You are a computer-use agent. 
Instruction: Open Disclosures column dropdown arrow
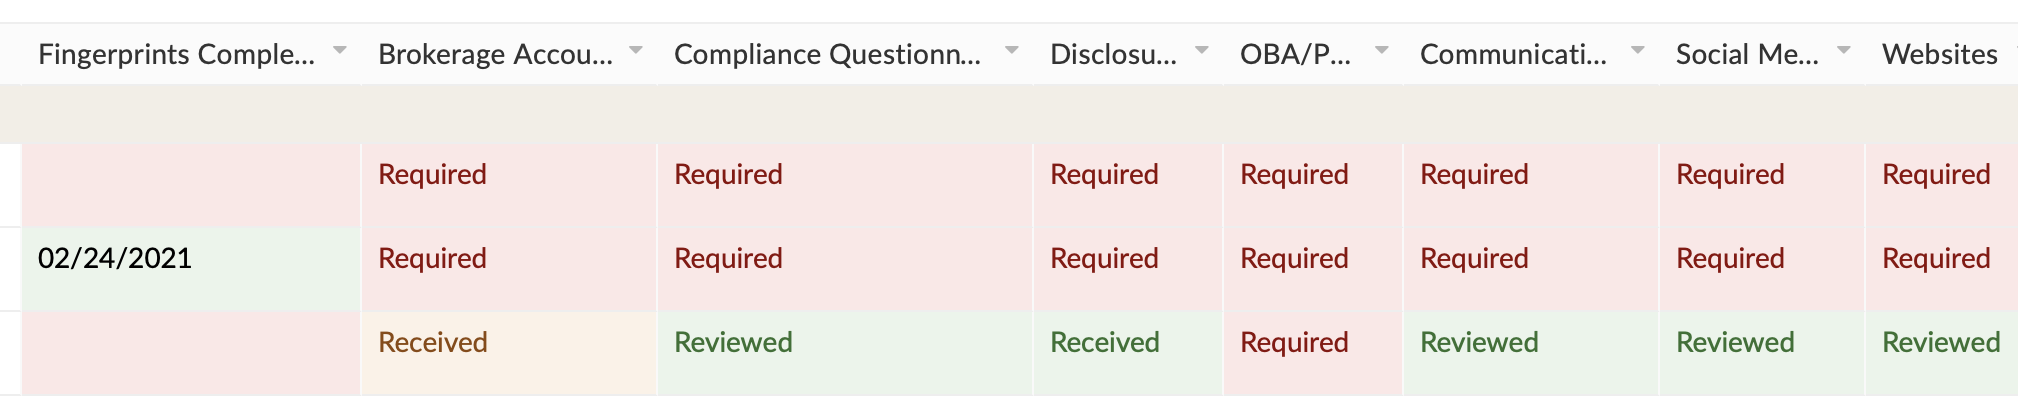(1202, 51)
